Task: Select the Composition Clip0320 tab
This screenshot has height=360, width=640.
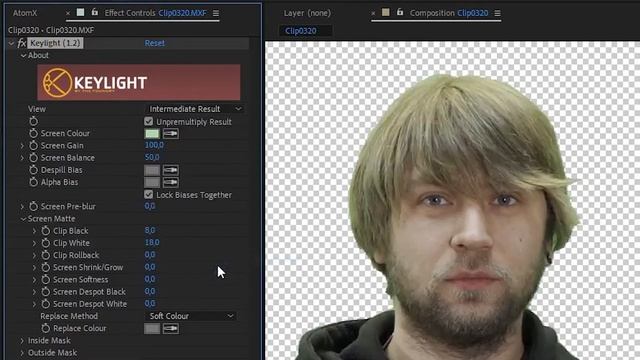Action: click(449, 13)
